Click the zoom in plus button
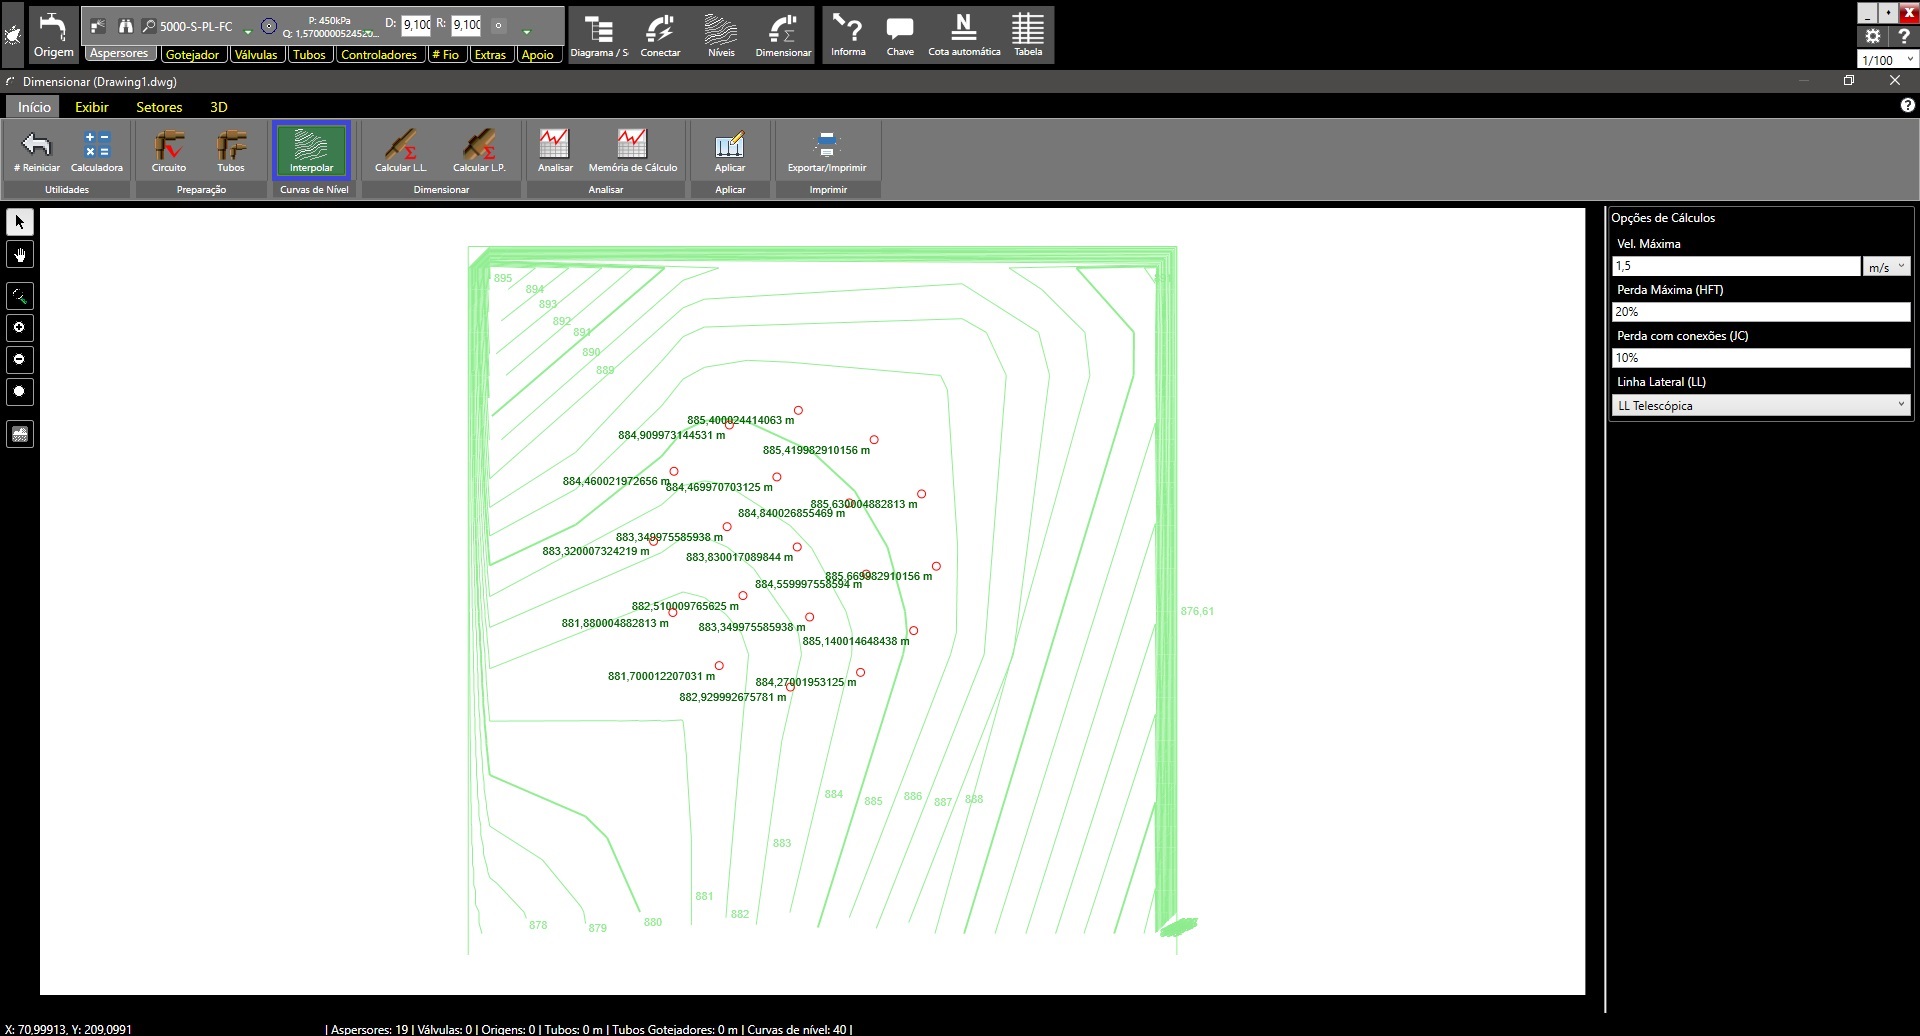1920x1036 pixels. [x=20, y=328]
